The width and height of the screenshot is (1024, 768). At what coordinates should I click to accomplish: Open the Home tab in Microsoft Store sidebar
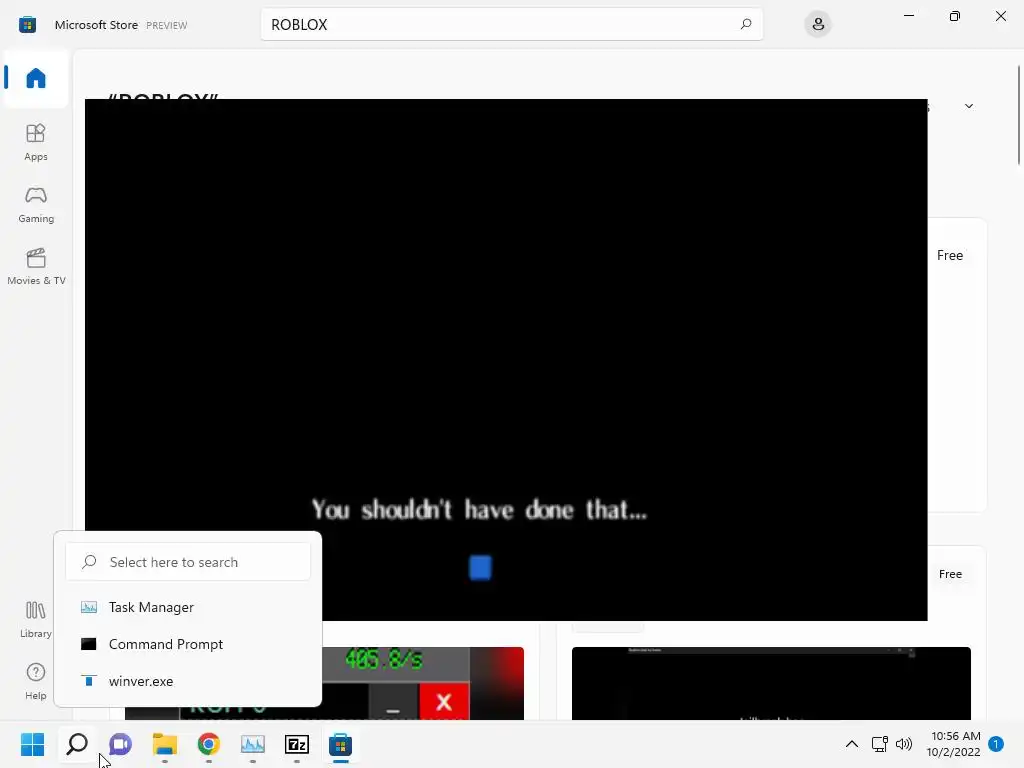tap(36, 78)
